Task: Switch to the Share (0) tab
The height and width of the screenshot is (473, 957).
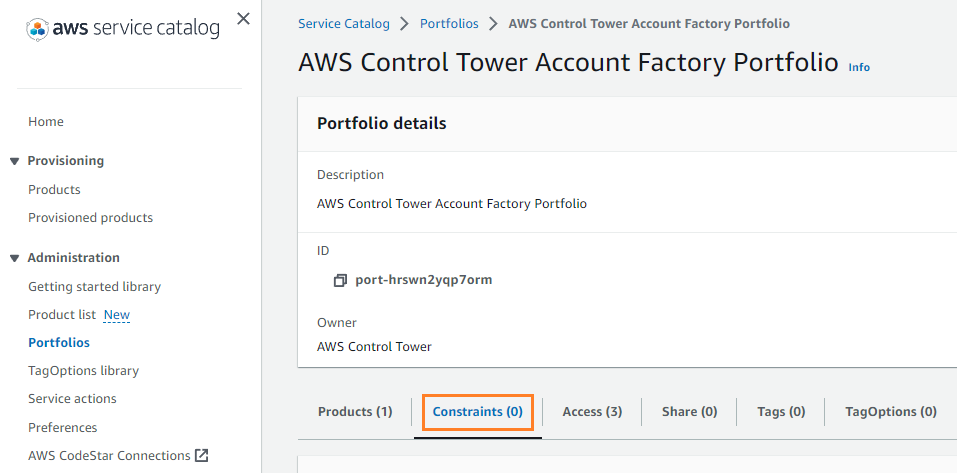Action: [x=689, y=411]
